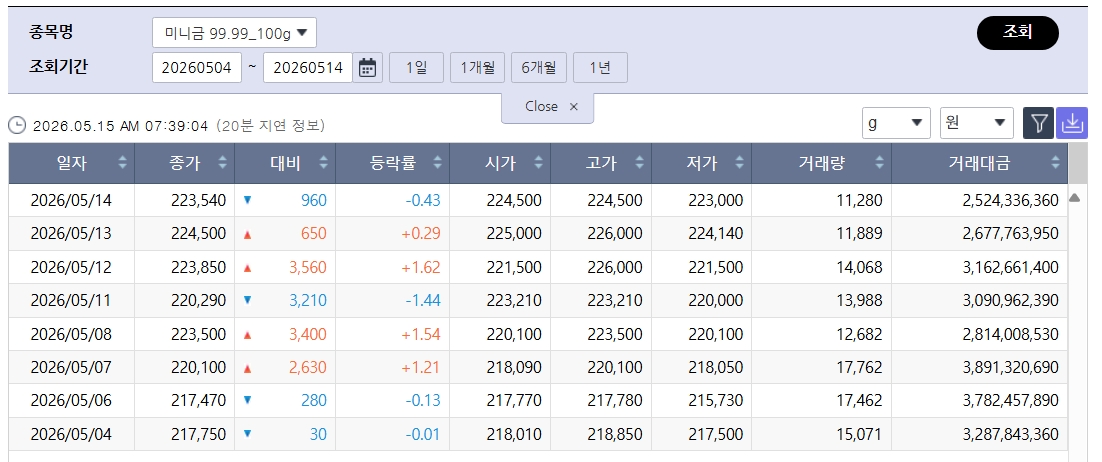Click the rate value -1.44
The height and width of the screenshot is (462, 1102).
click(423, 300)
